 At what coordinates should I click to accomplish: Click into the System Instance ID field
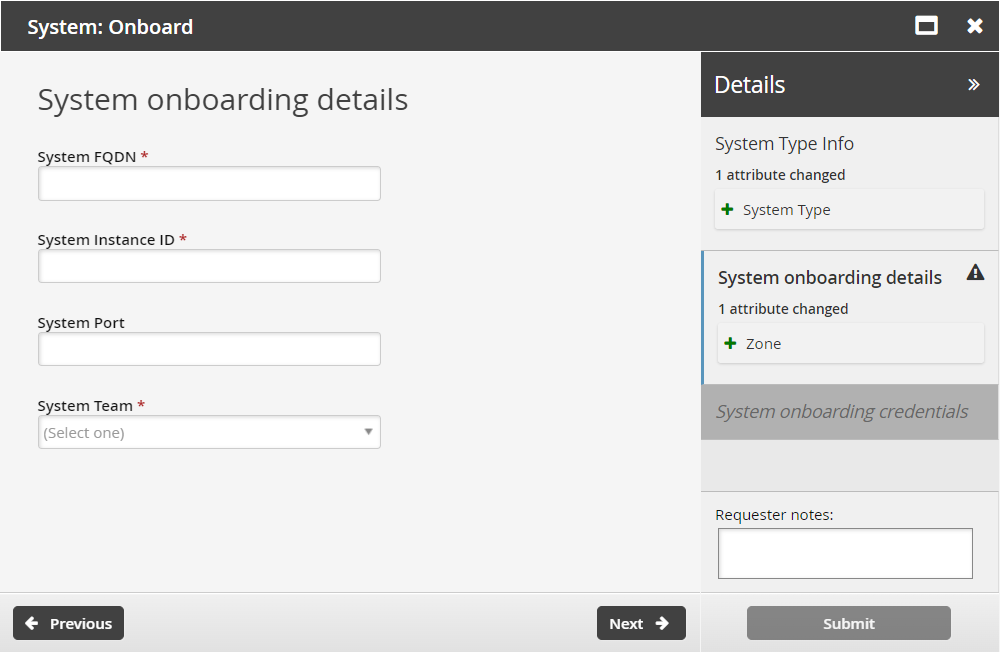[209, 267]
